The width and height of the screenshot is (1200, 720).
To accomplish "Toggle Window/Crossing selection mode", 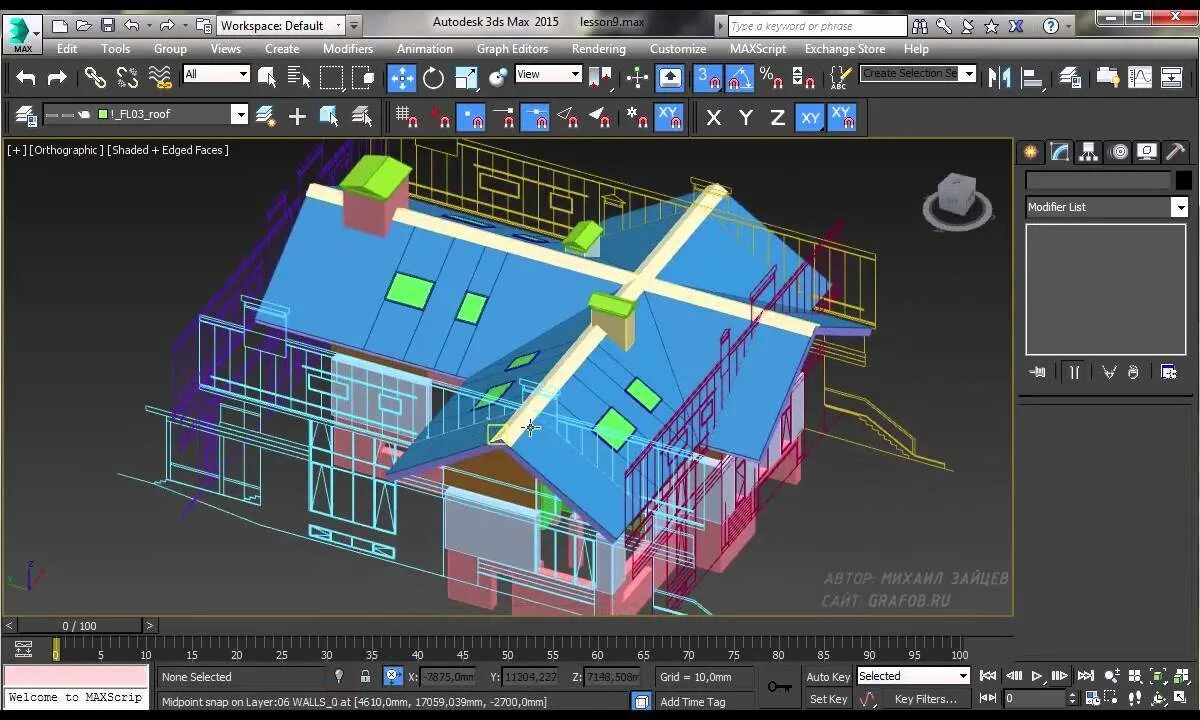I will coord(363,77).
